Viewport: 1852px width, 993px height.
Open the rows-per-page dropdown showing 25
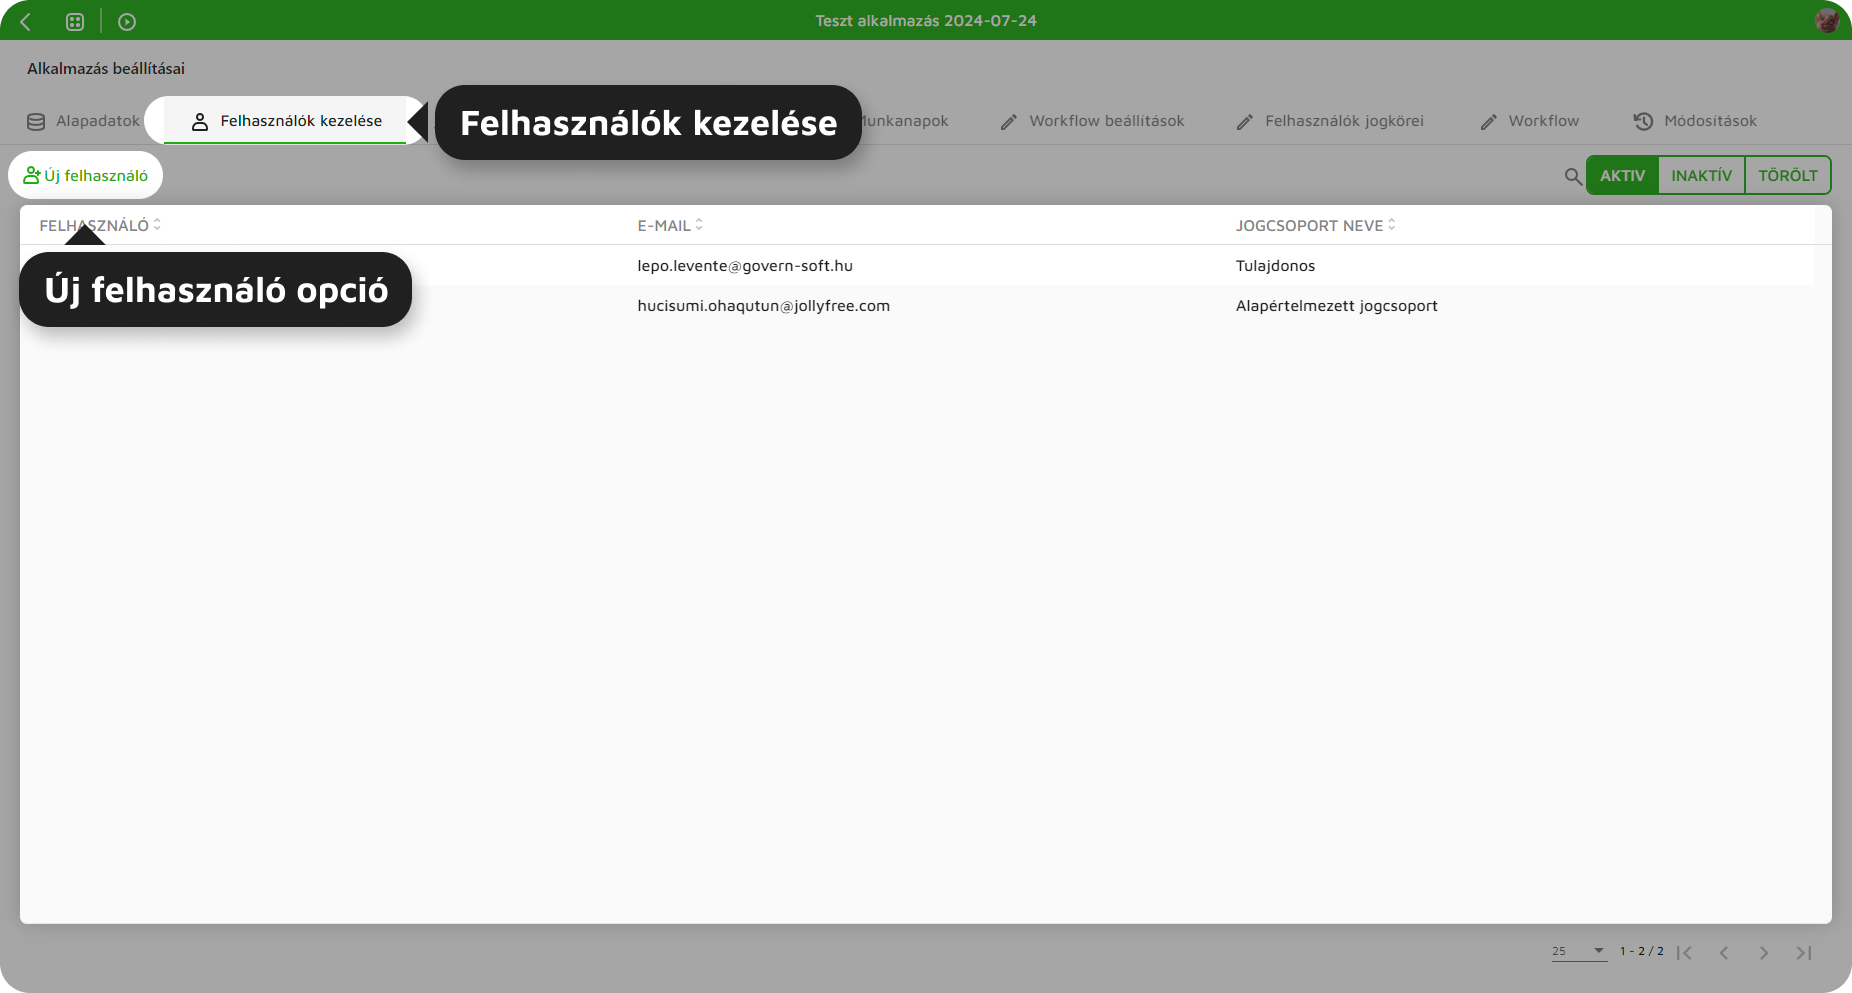pos(1578,951)
